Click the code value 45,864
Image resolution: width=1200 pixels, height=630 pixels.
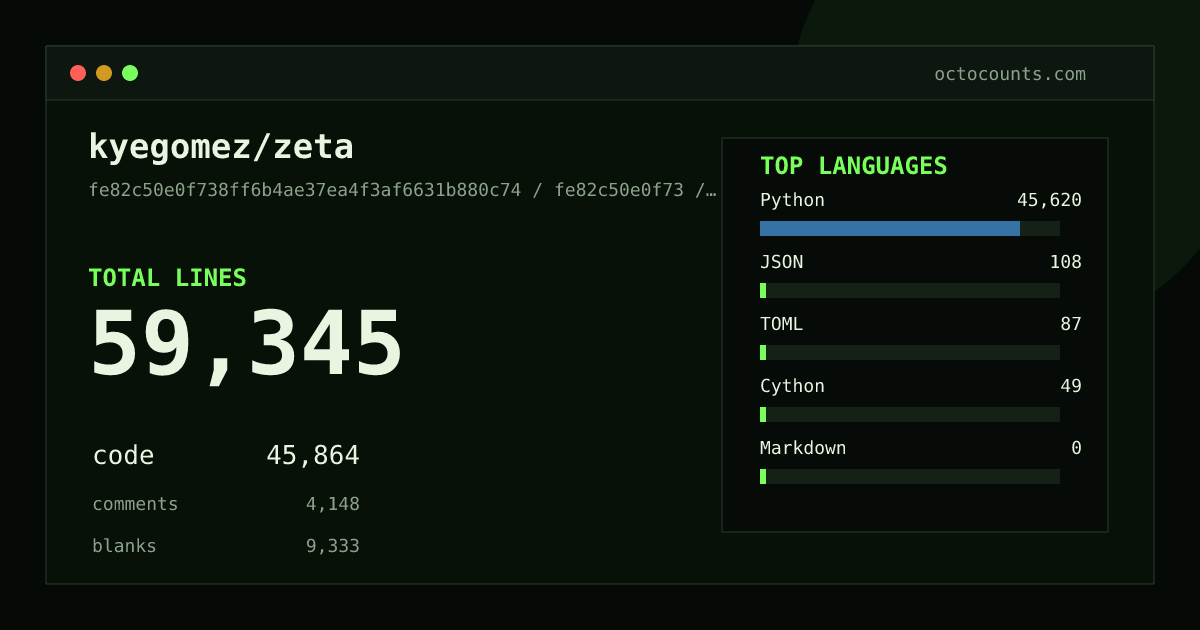coord(313,456)
